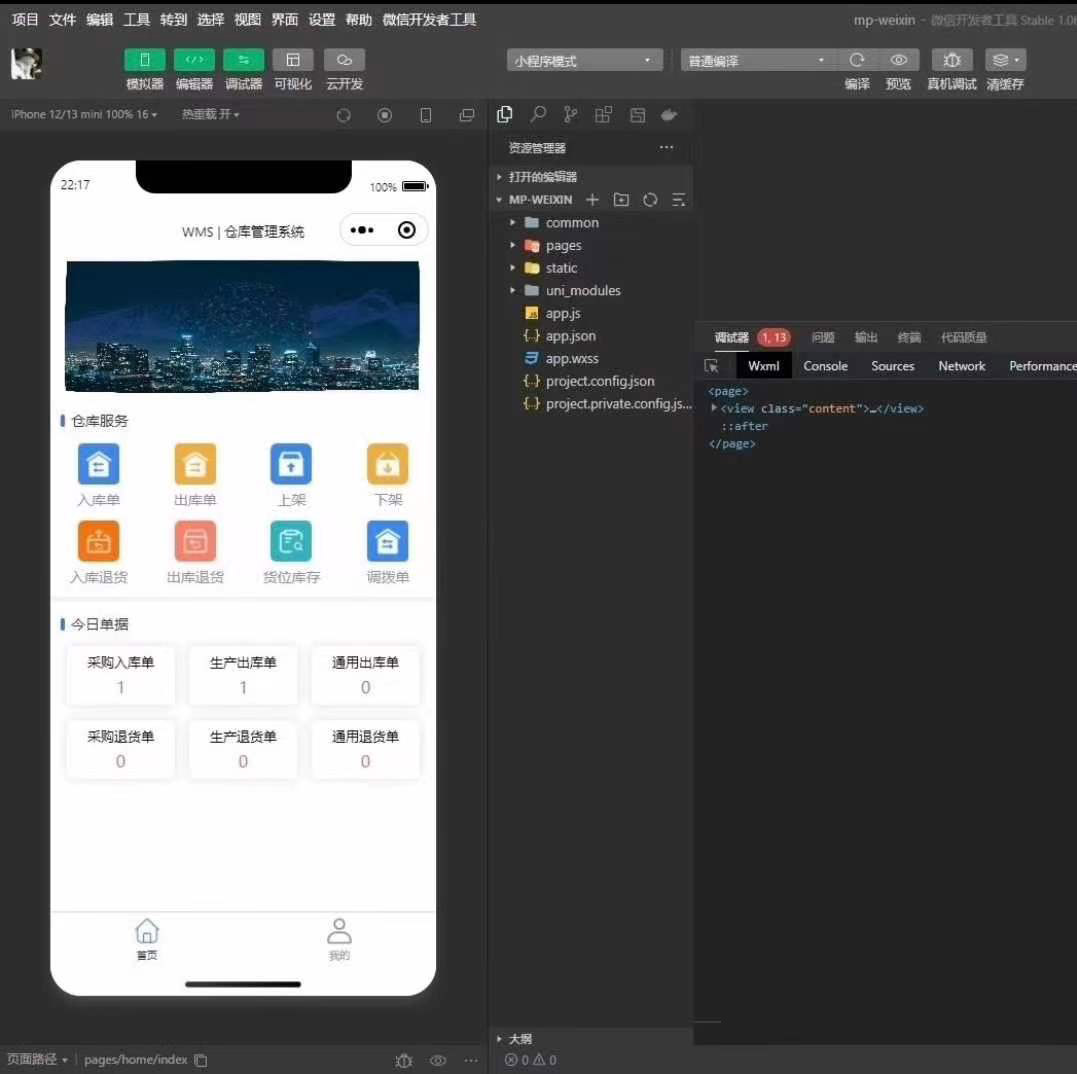Click the simulator record/stop circle icon
This screenshot has width=1077, height=1074.
pos(385,115)
